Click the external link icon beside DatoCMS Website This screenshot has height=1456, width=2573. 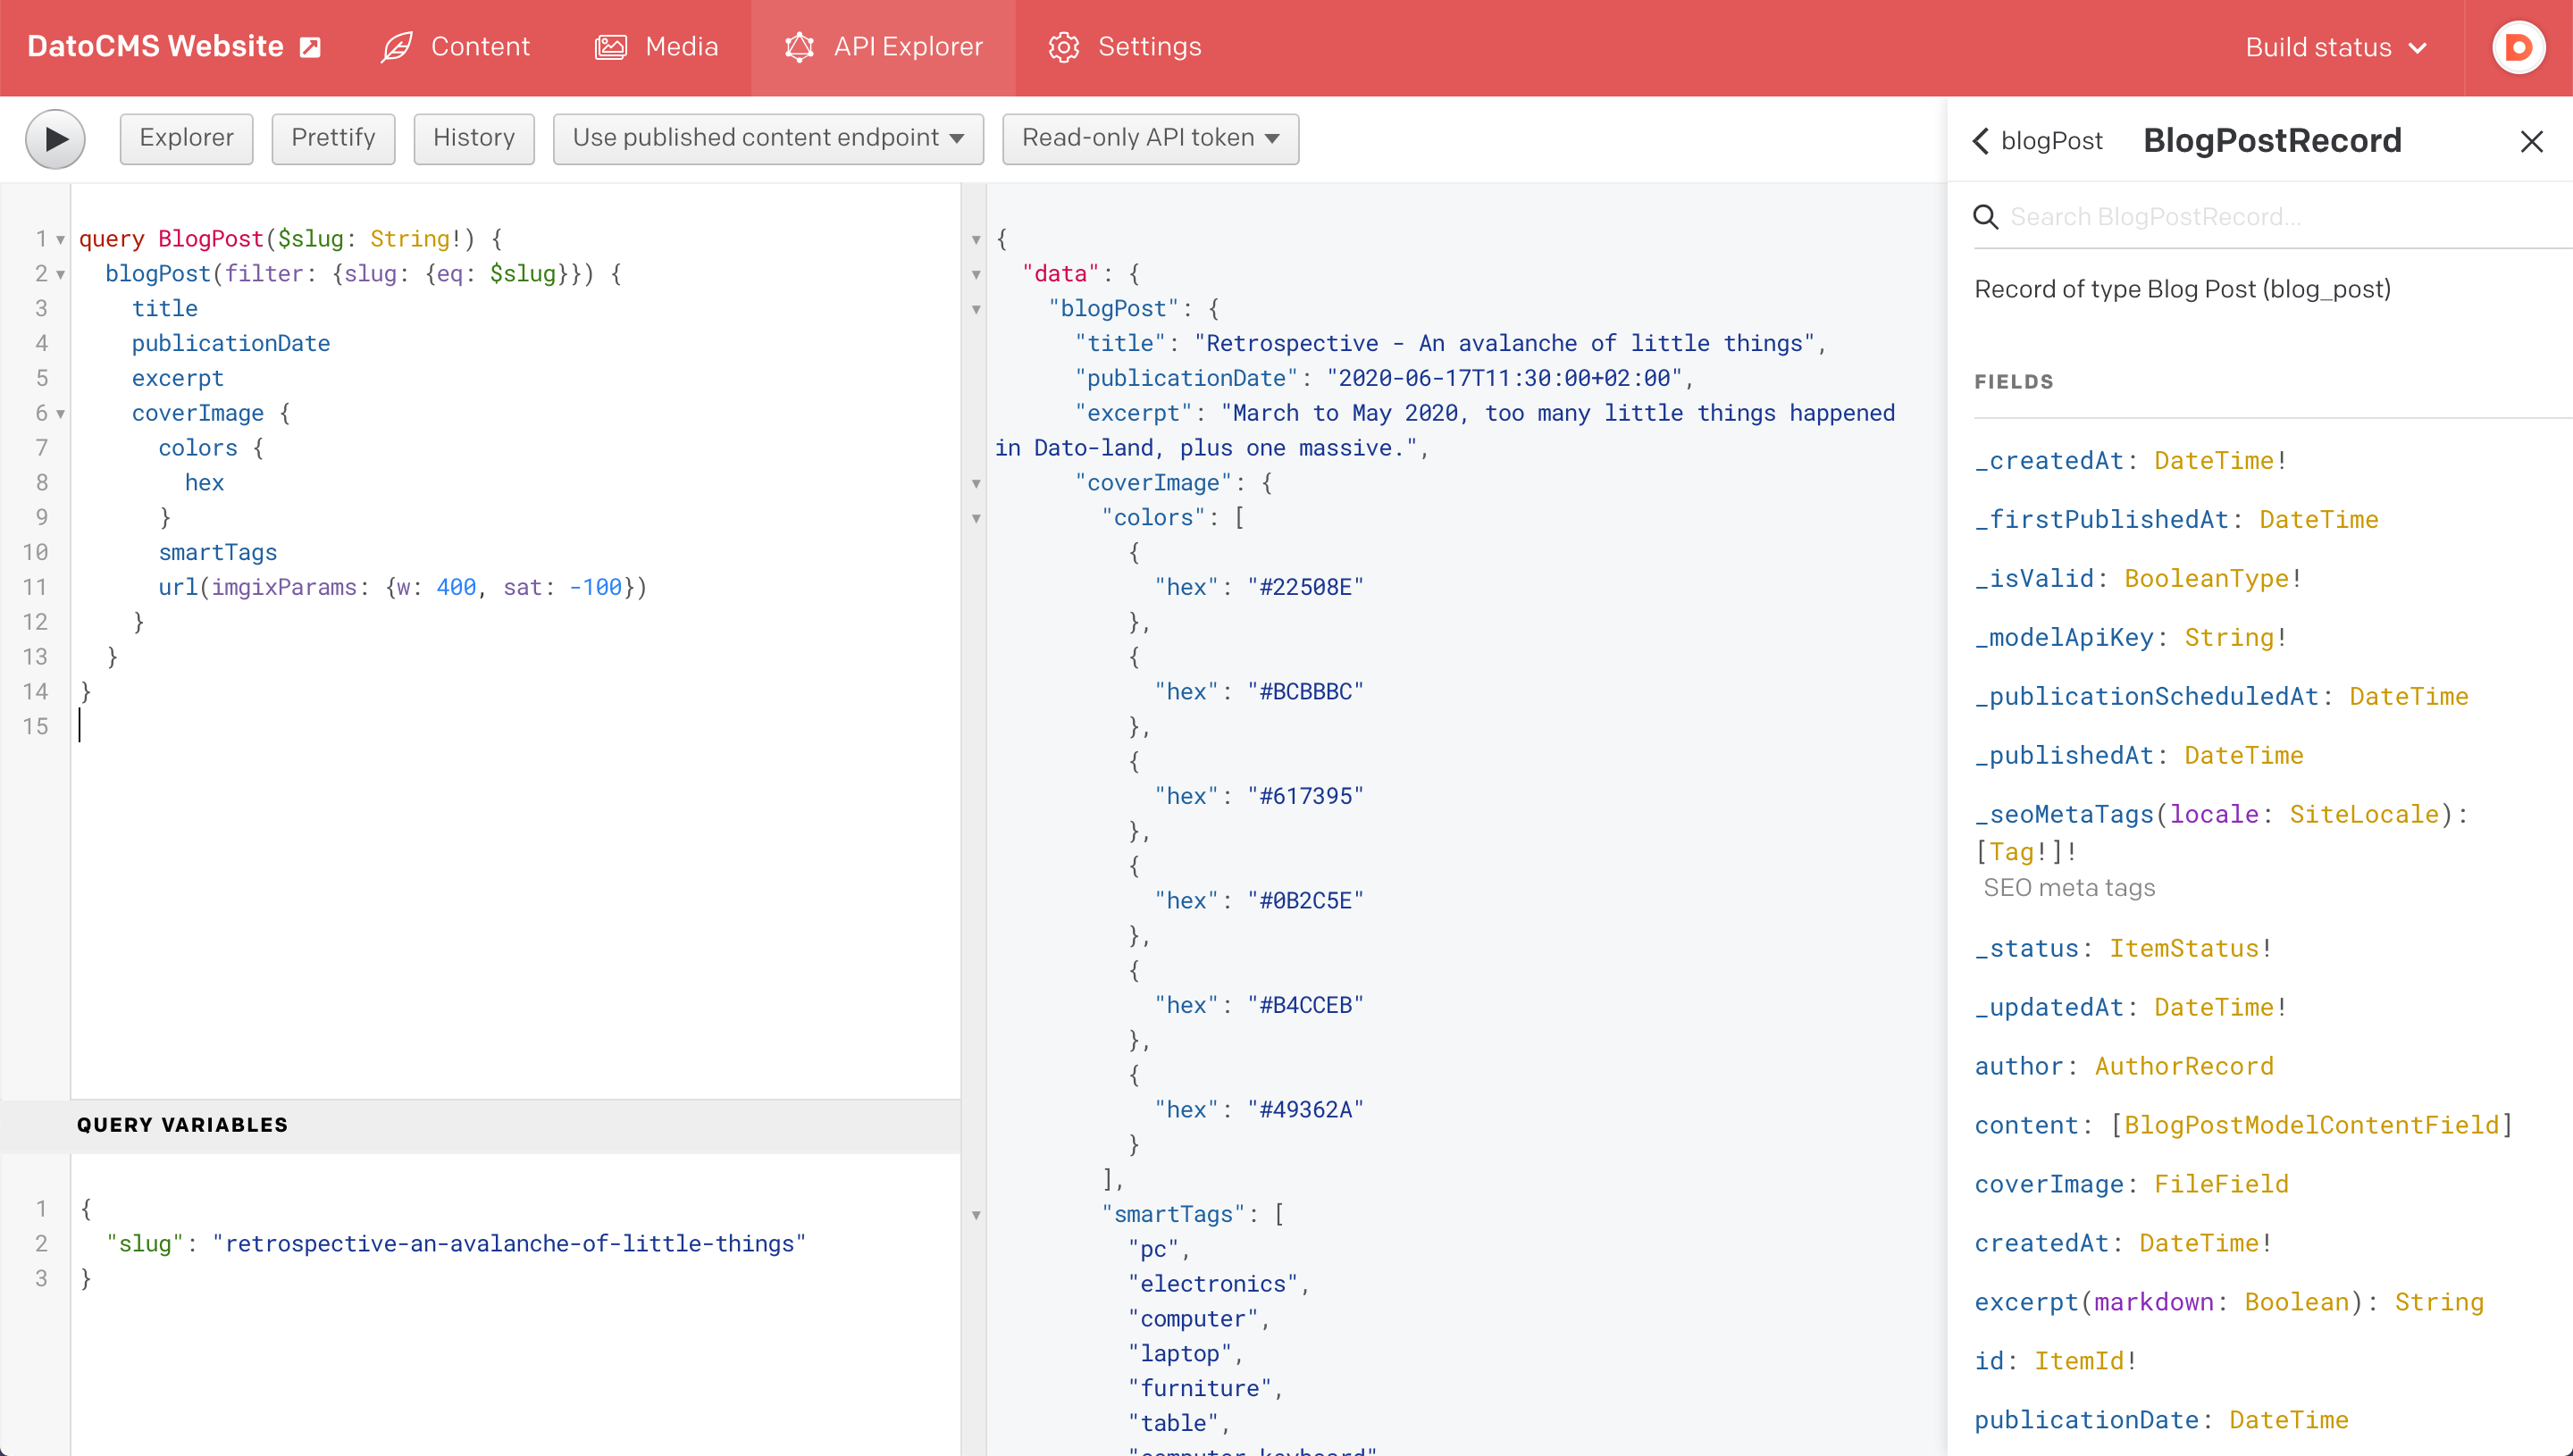[310, 47]
